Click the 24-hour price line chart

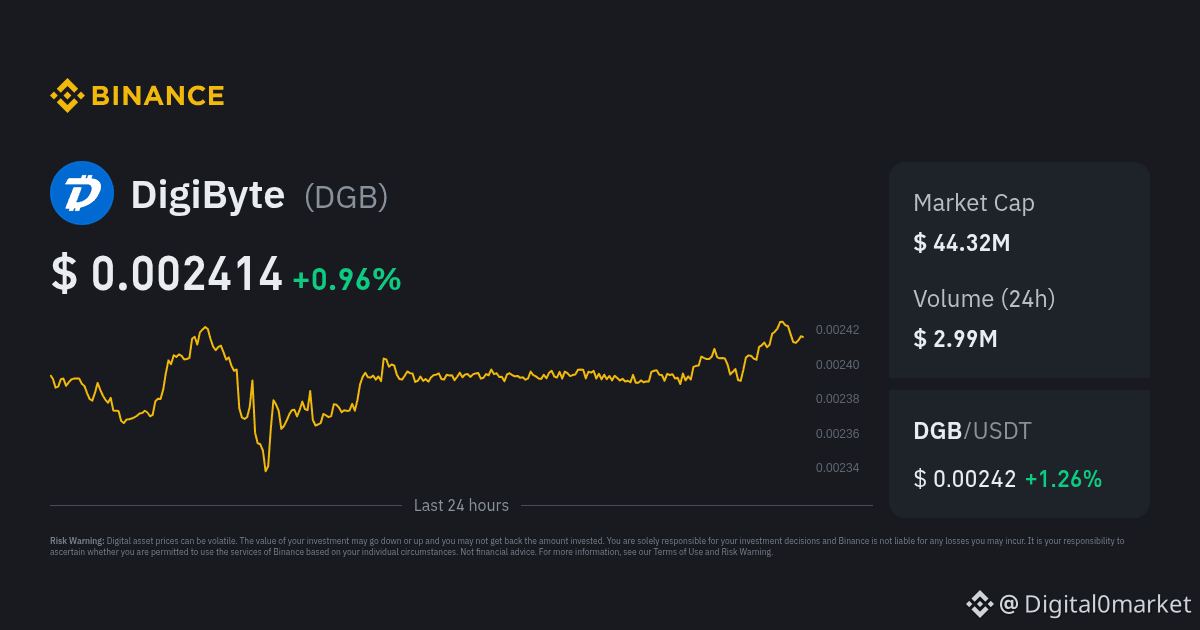tap(427, 397)
